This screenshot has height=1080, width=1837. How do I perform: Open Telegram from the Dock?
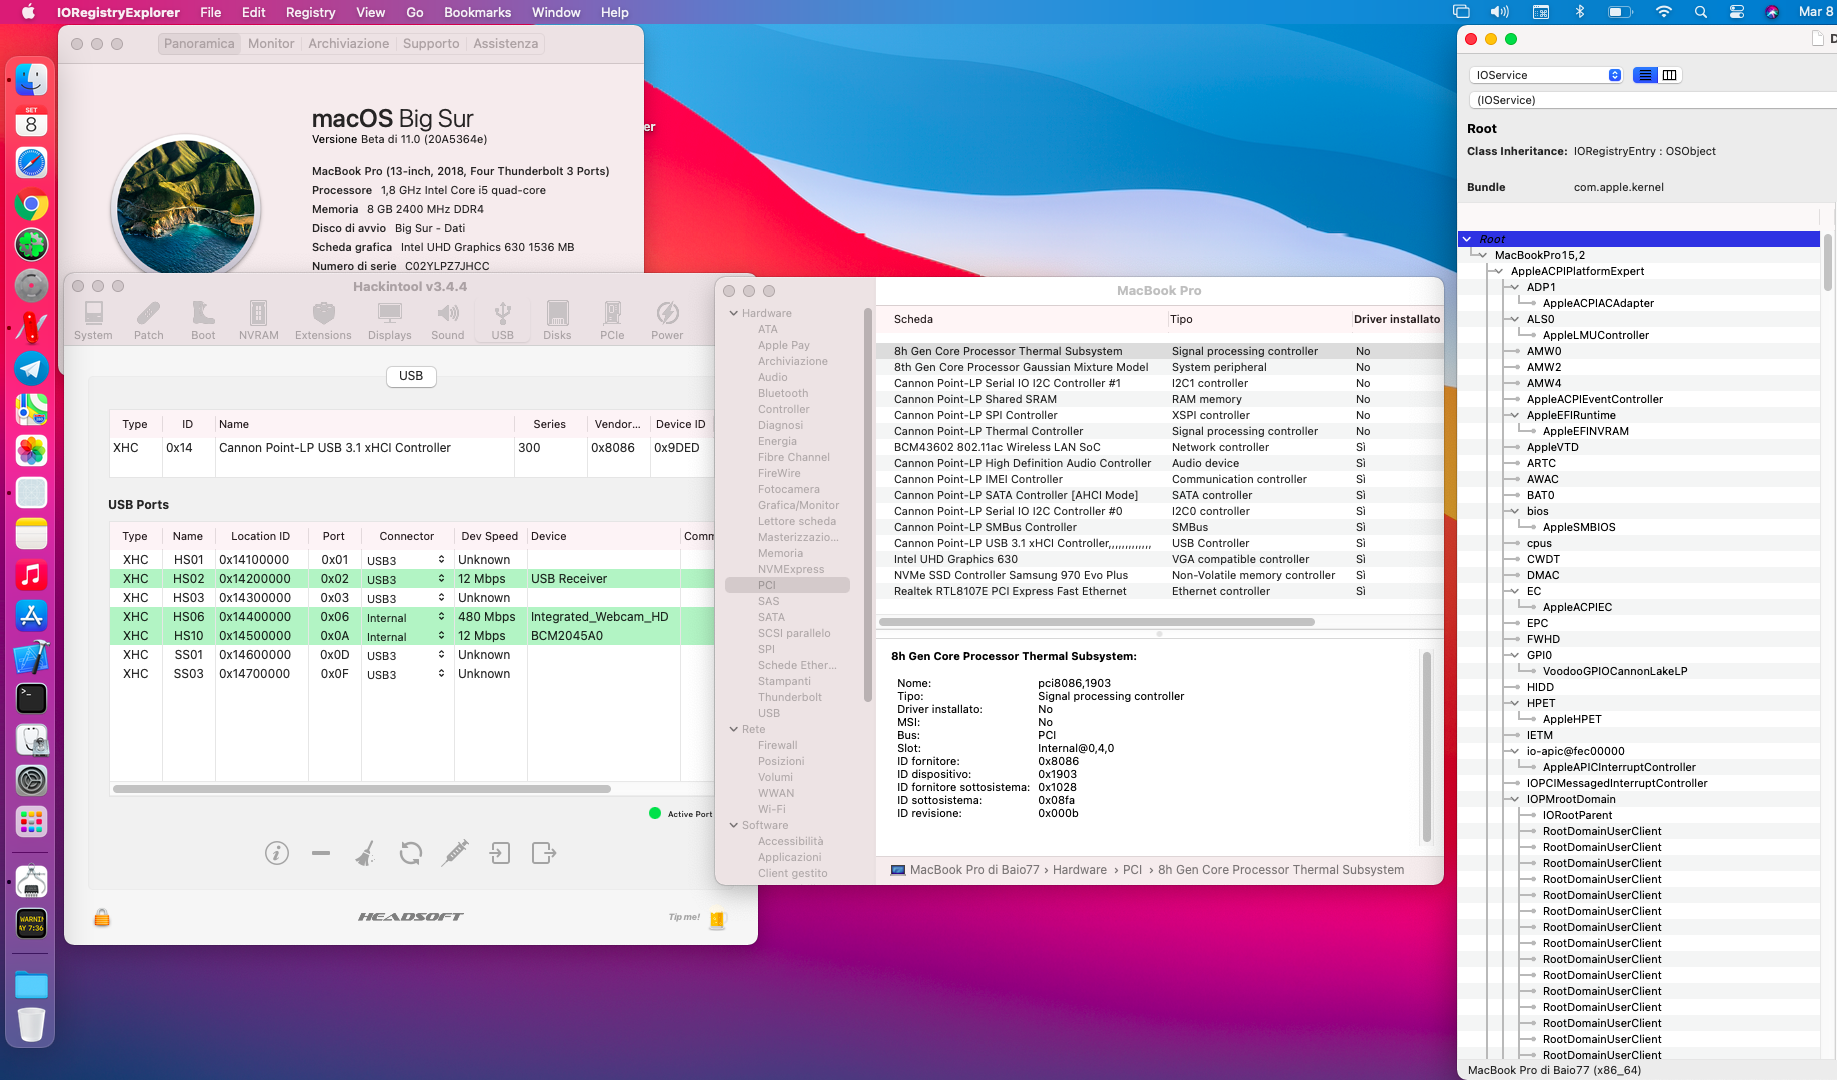31,369
